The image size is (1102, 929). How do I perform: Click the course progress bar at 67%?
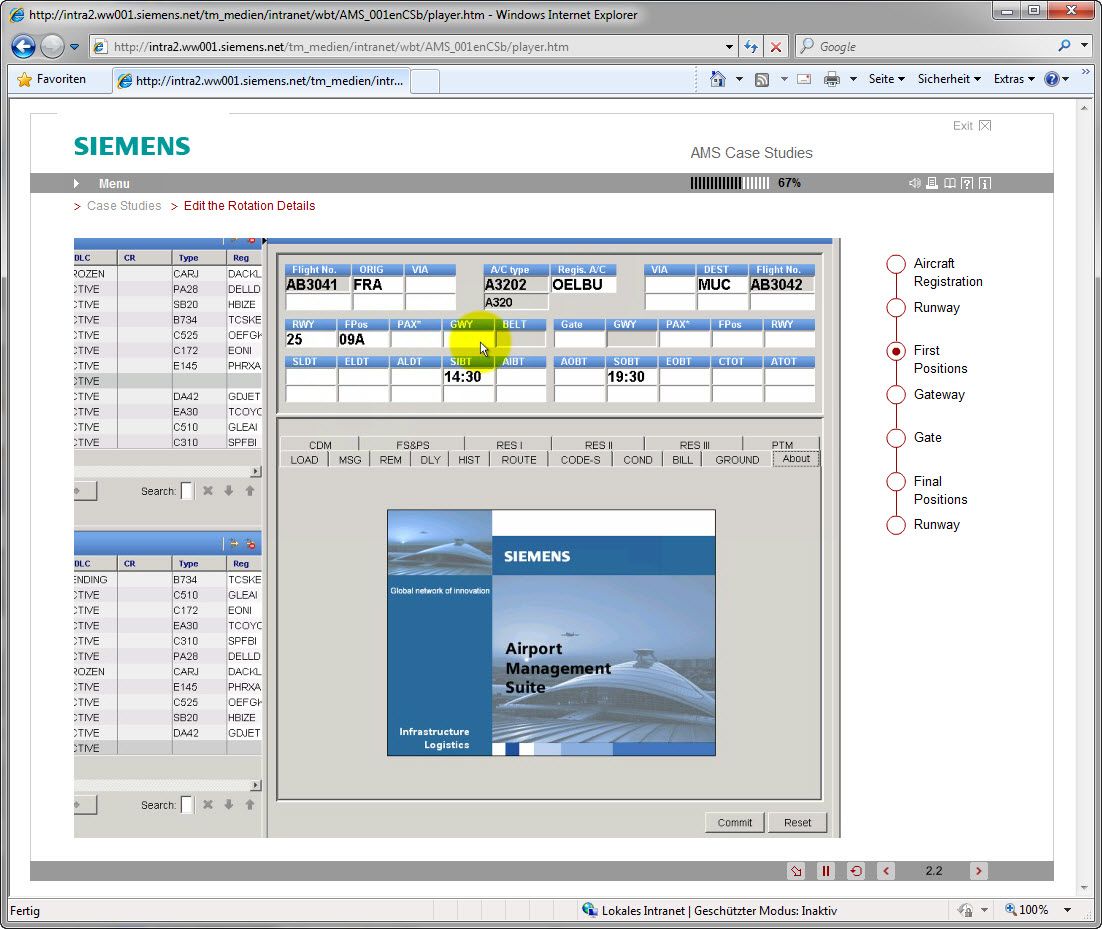729,183
